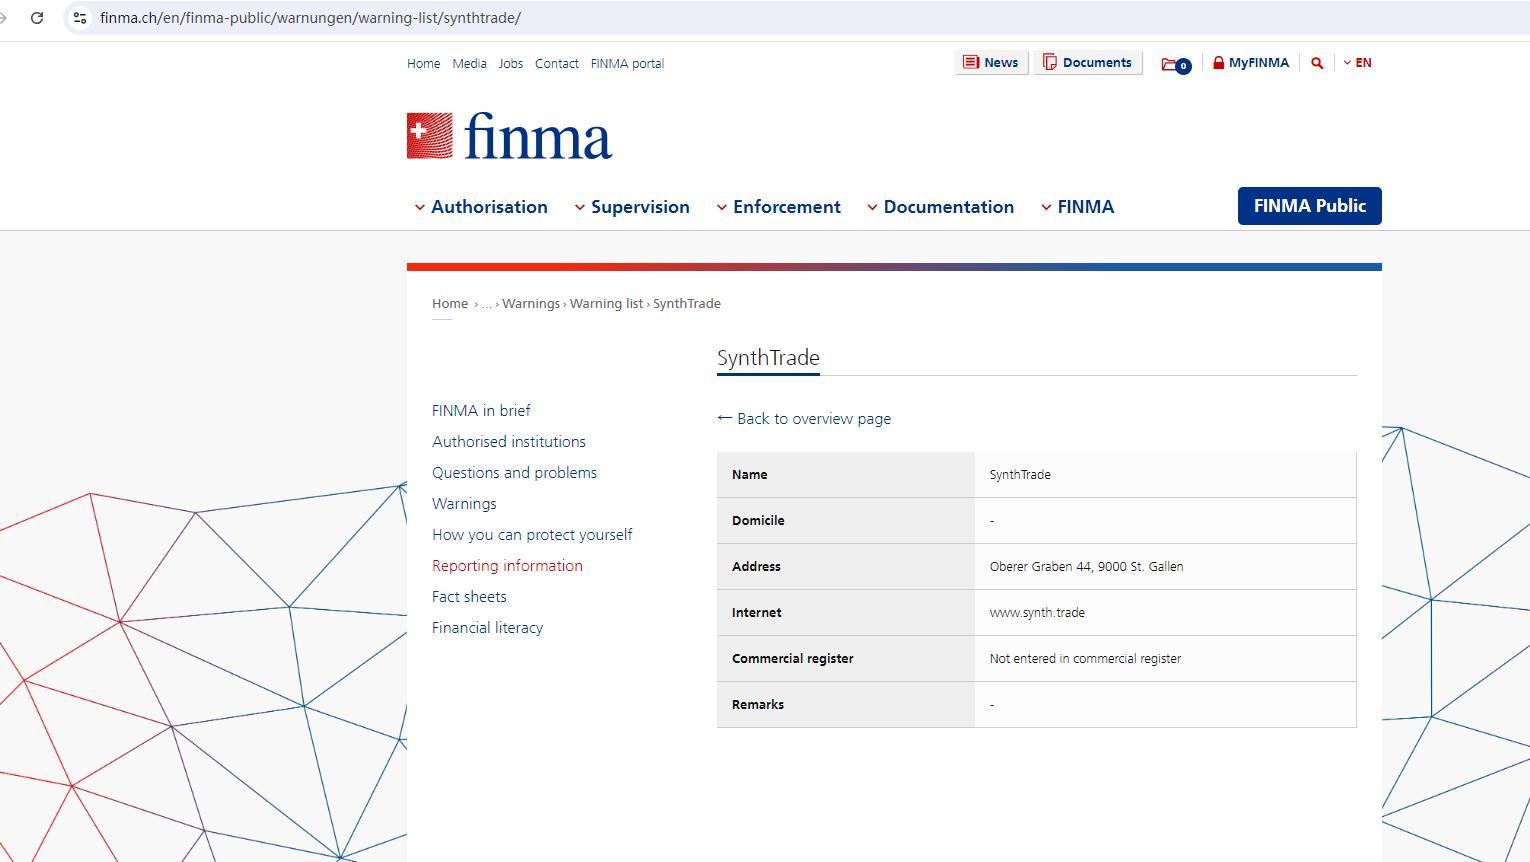1530x862 pixels.
Task: Open MyFINMA lock login
Action: (1250, 63)
